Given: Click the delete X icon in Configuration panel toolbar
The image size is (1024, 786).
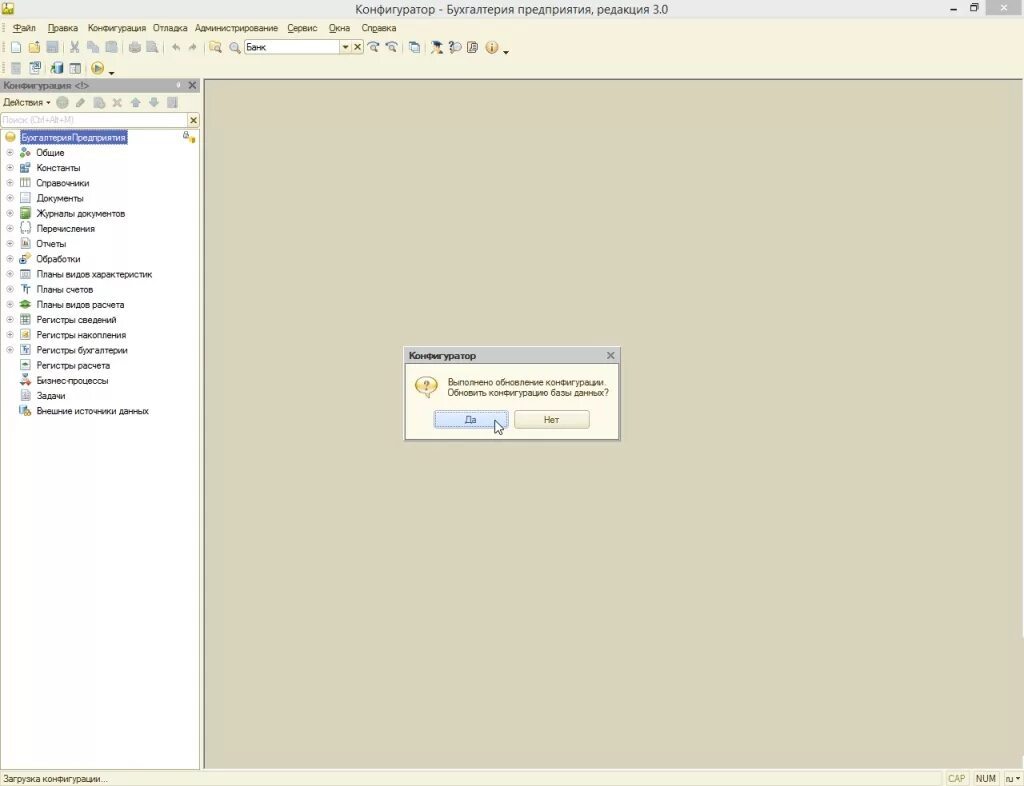Looking at the screenshot, I should 118,102.
